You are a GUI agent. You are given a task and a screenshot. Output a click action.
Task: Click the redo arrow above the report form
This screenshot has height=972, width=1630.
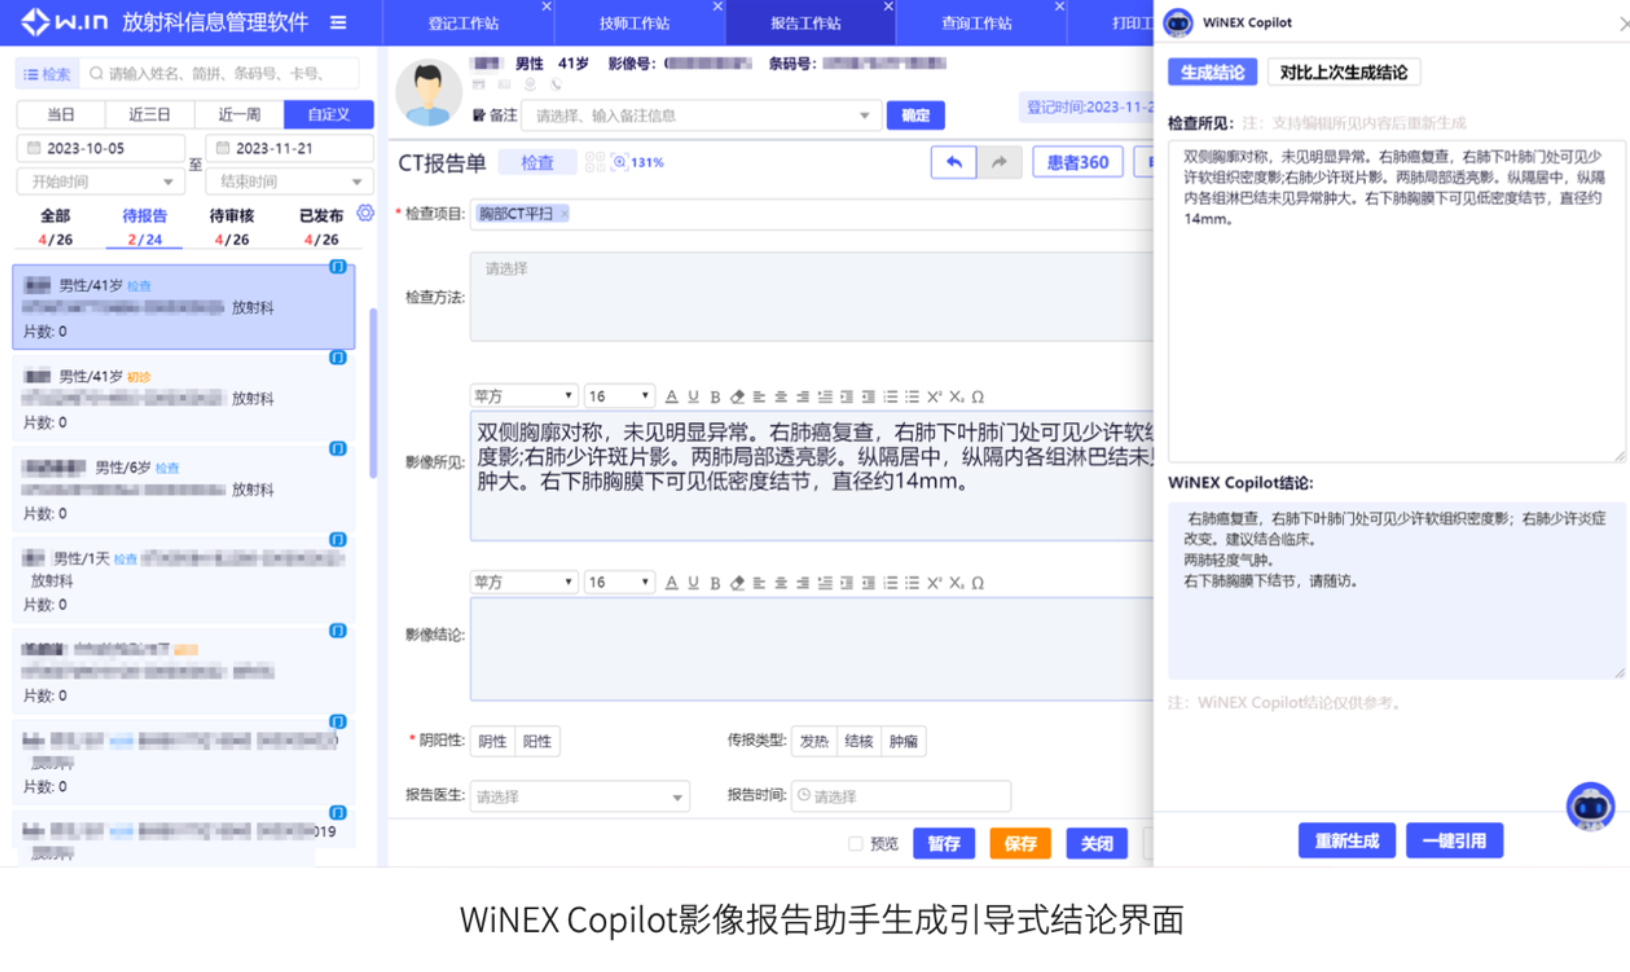[999, 161]
